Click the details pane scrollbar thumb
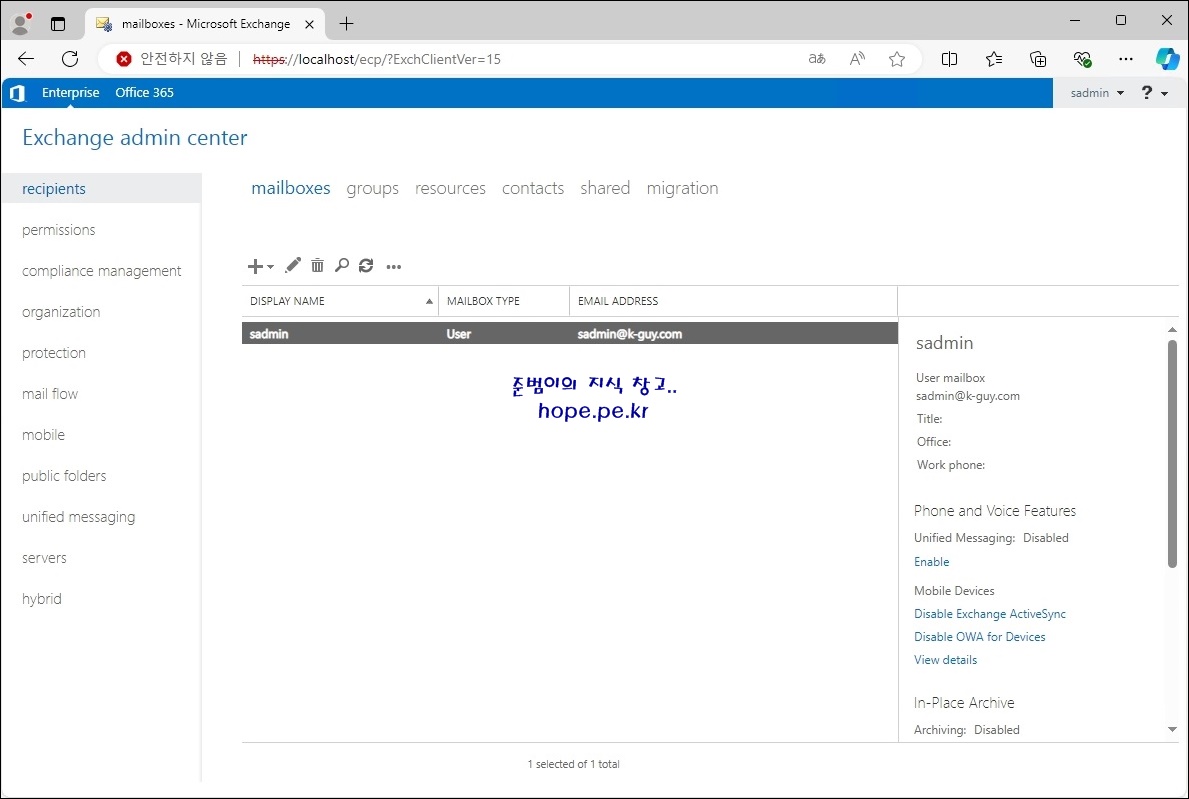Viewport: 1189px width, 799px height. [1172, 453]
